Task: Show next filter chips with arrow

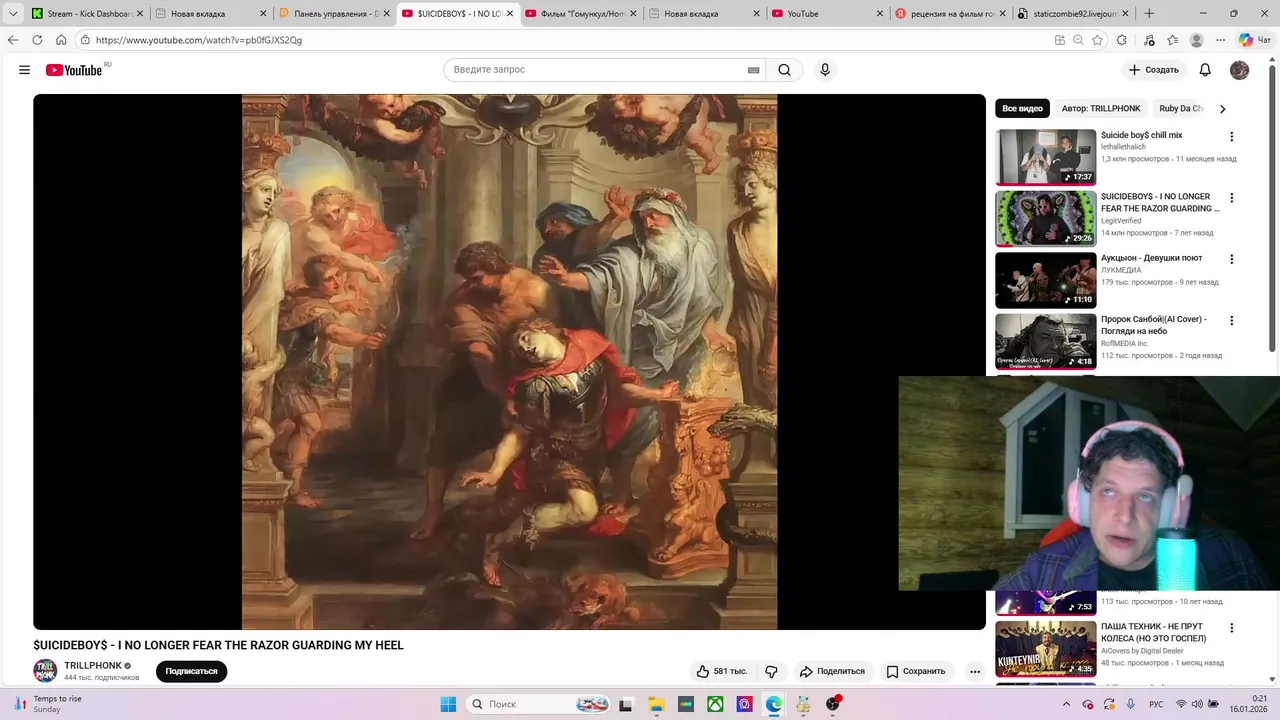Action: coord(1222,109)
